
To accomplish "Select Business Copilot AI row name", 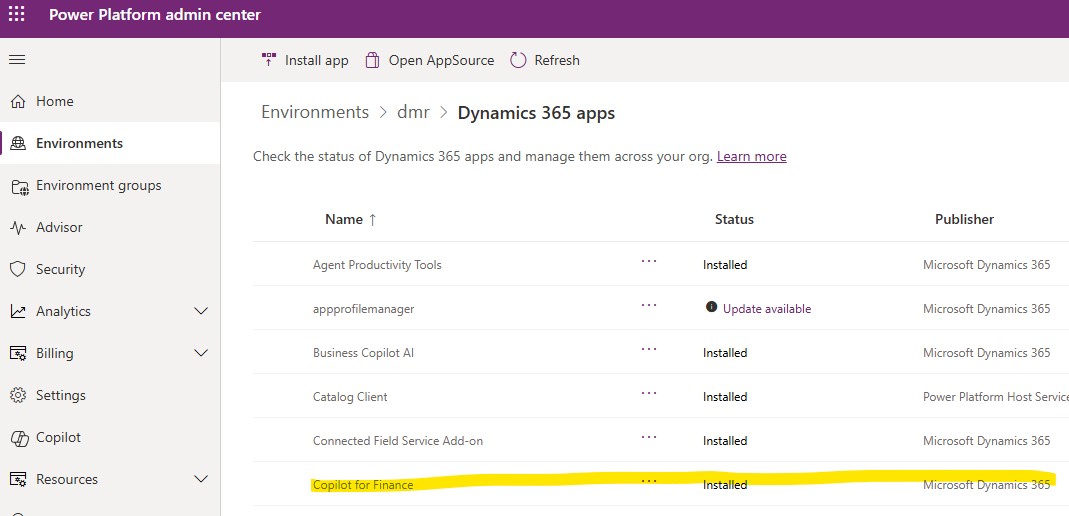I will click(x=363, y=352).
